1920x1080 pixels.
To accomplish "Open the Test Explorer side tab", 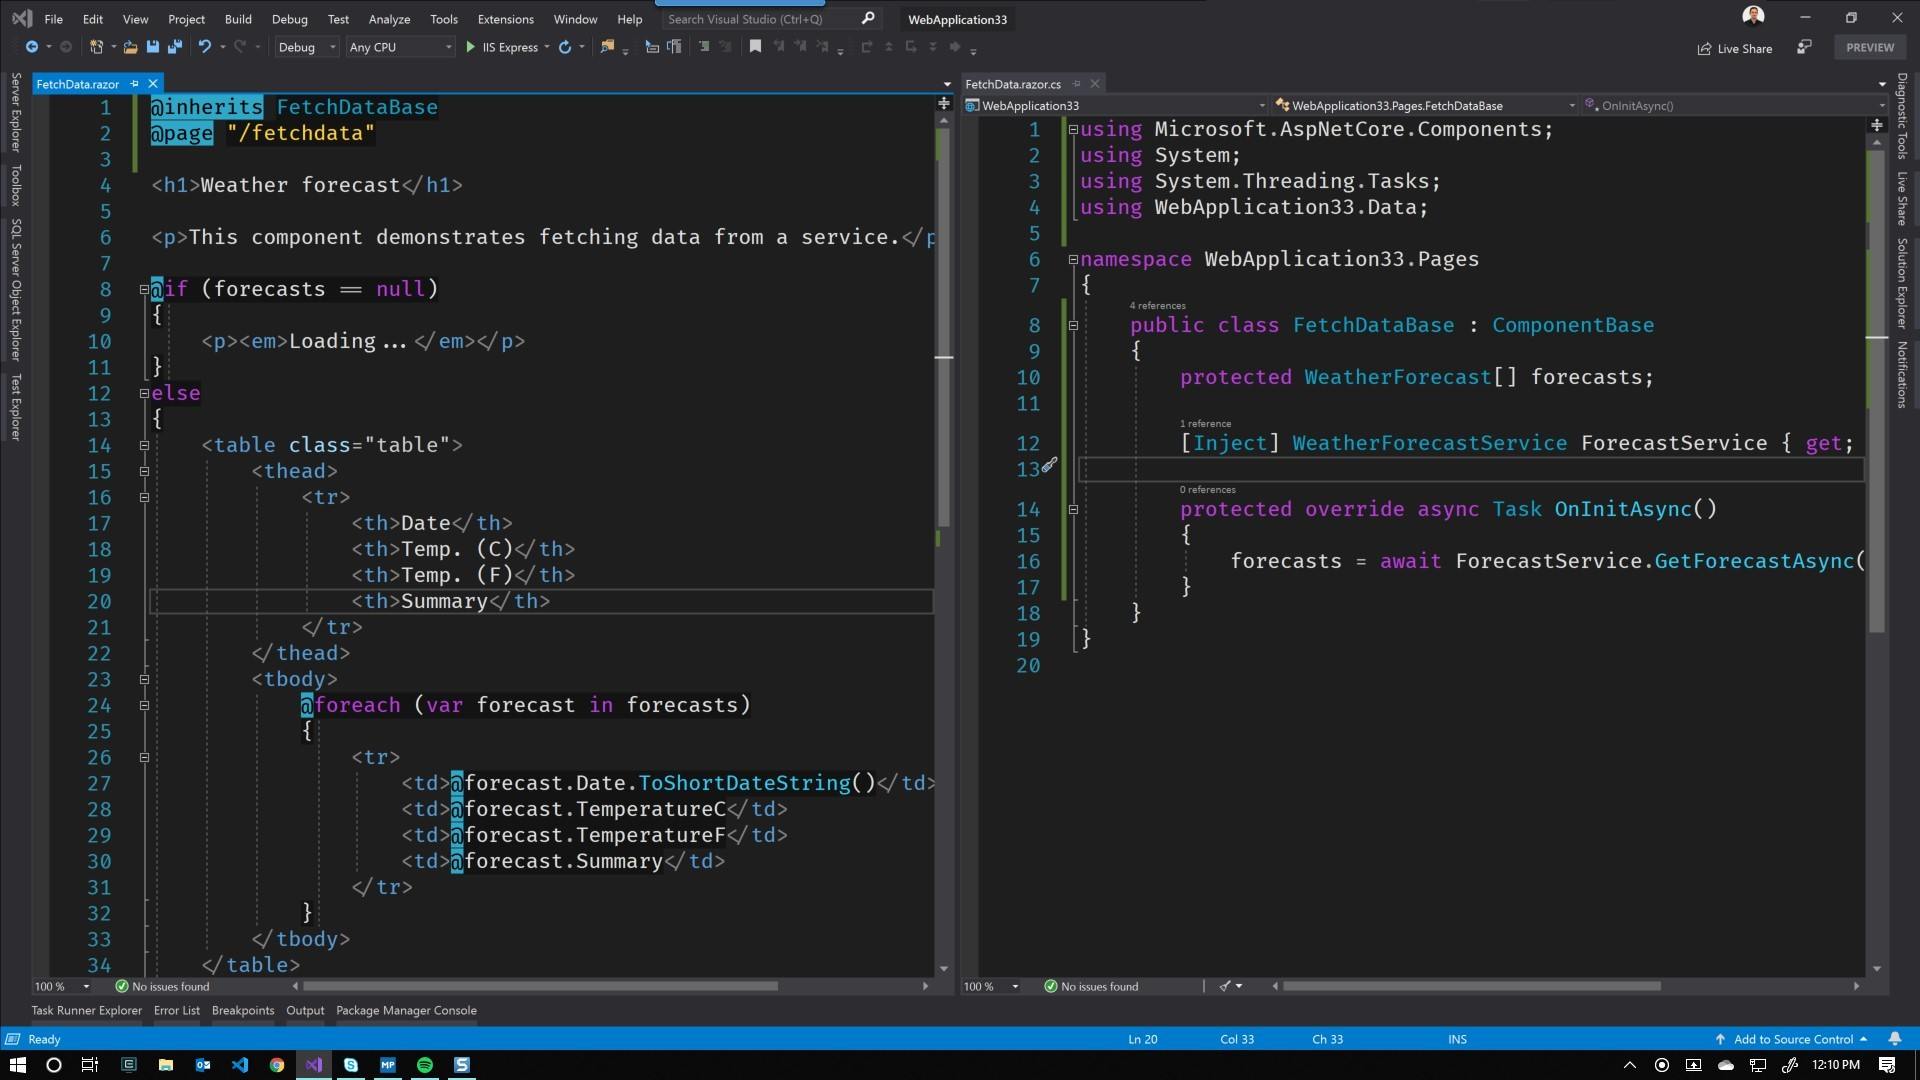I will coord(15,407).
